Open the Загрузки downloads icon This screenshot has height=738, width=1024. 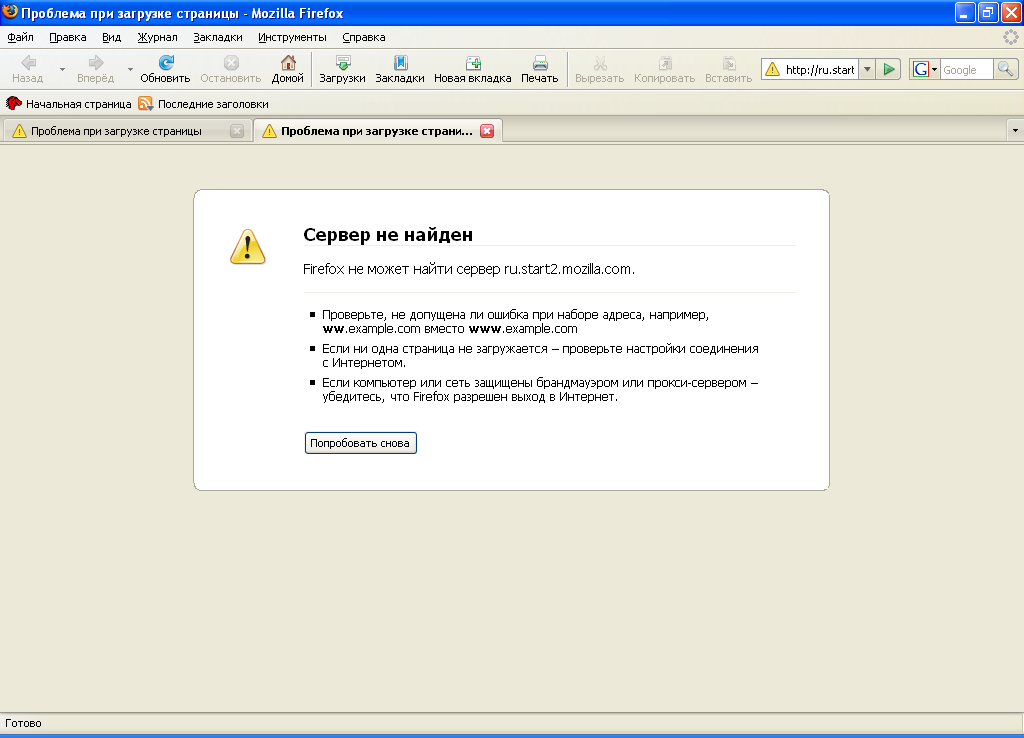(343, 63)
